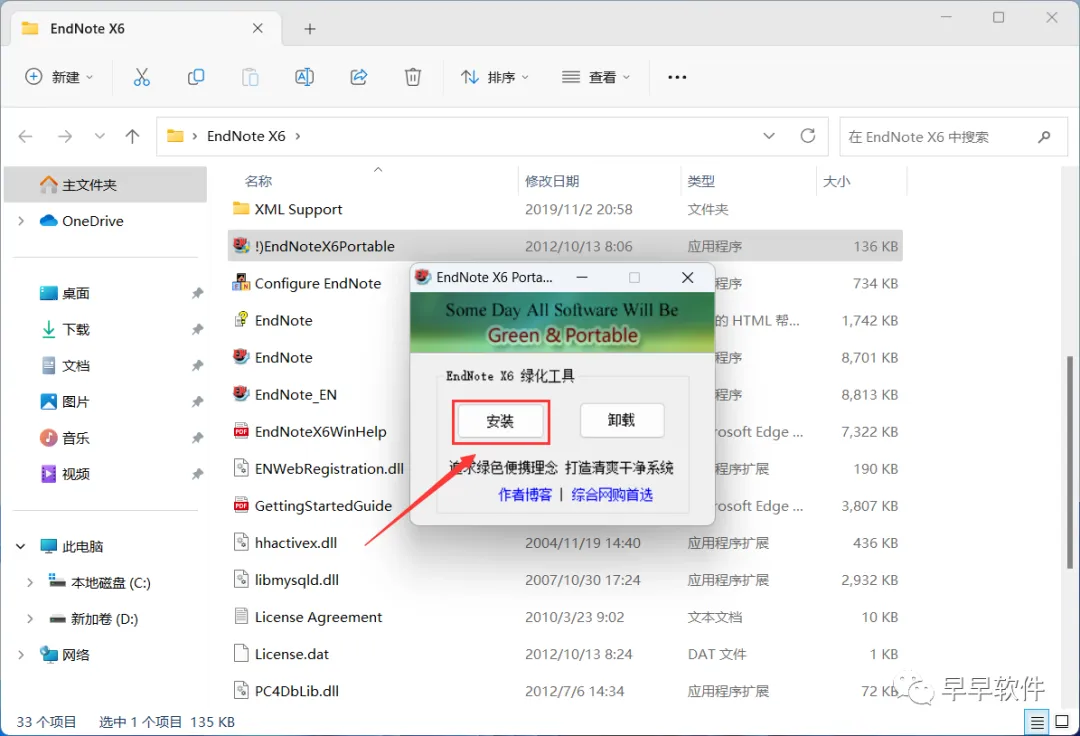The height and width of the screenshot is (736, 1080).
Task: Select the ENWebRegistration.dll file
Action: (329, 469)
